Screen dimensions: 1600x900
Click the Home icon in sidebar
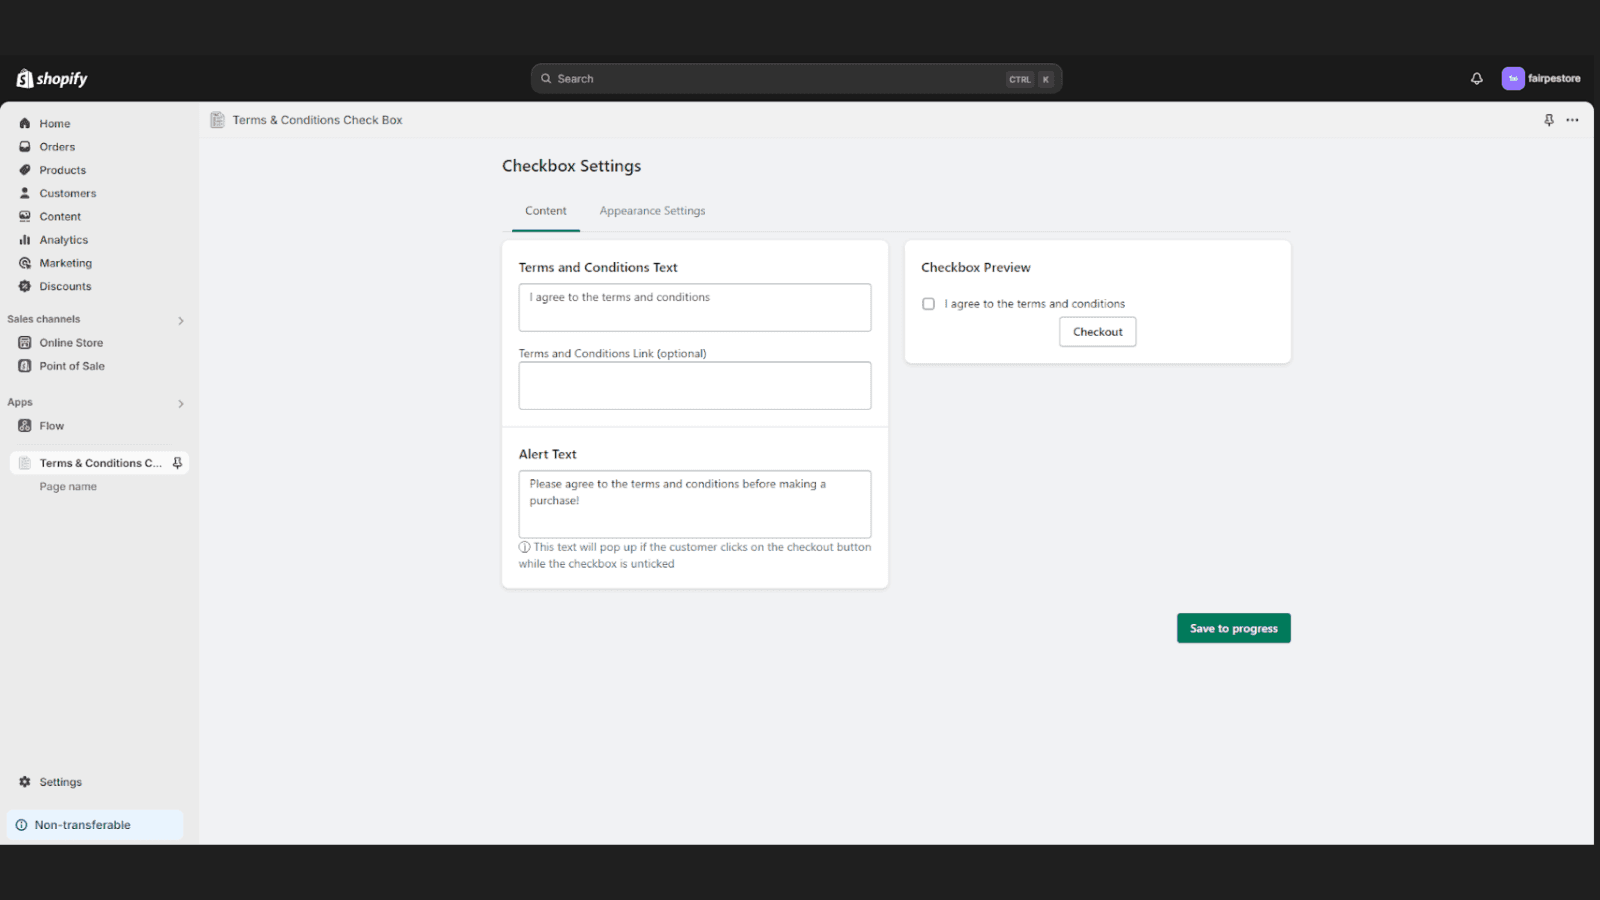click(25, 124)
